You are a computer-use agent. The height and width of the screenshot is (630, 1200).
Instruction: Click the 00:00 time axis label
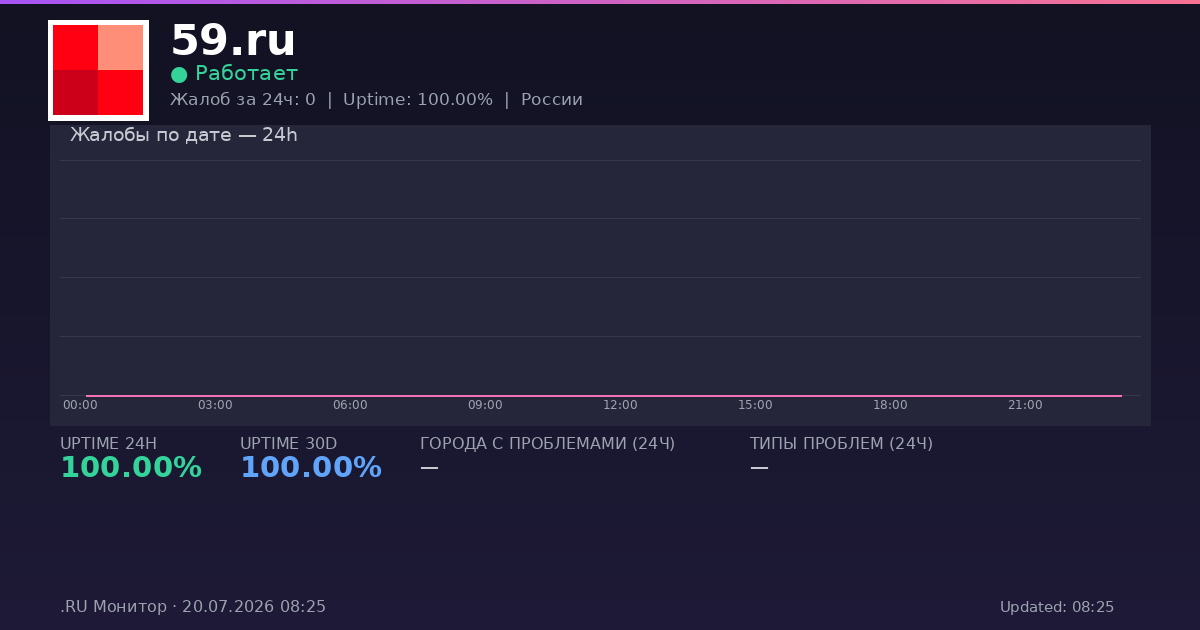pyautogui.click(x=80, y=405)
